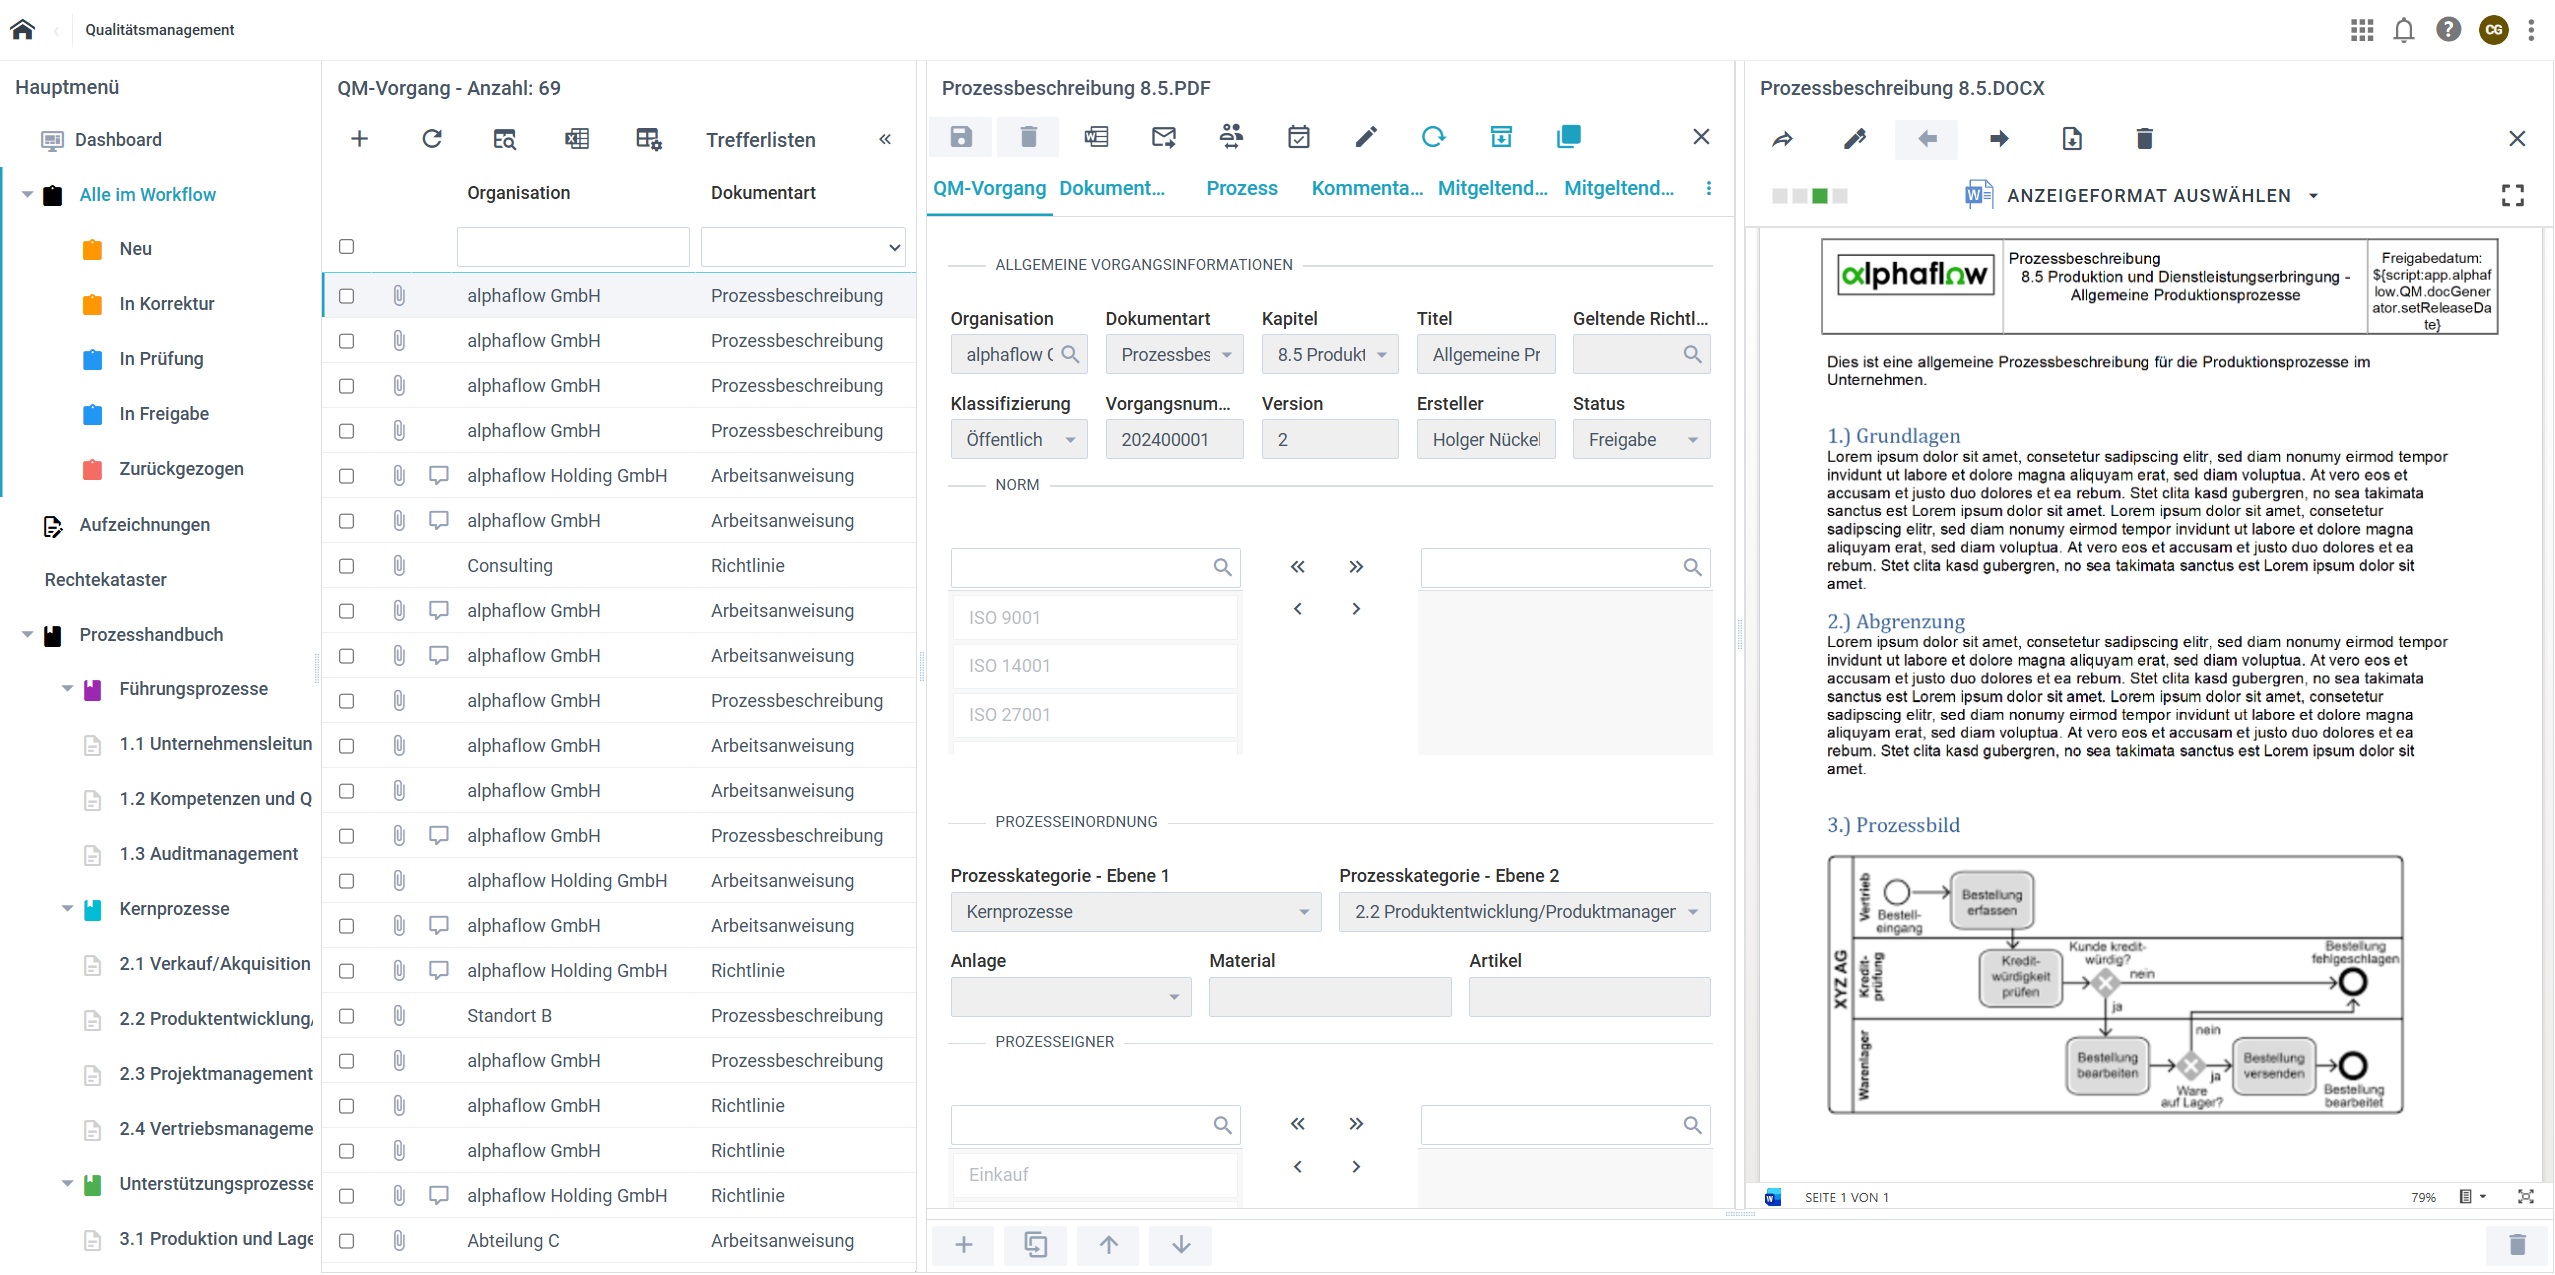Click the Organisation filter input field

pyautogui.click(x=572, y=247)
